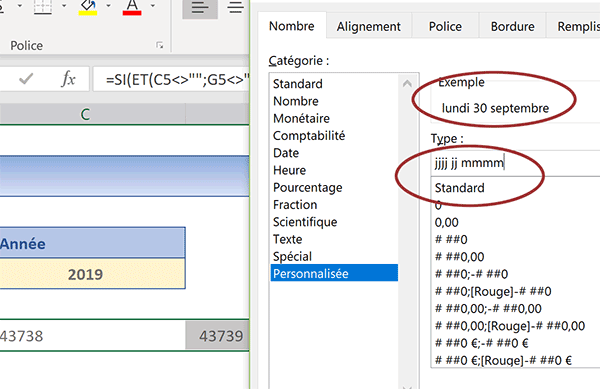Apply the red font color A icon
Viewport: 600px width, 389px height.
(132, 7)
